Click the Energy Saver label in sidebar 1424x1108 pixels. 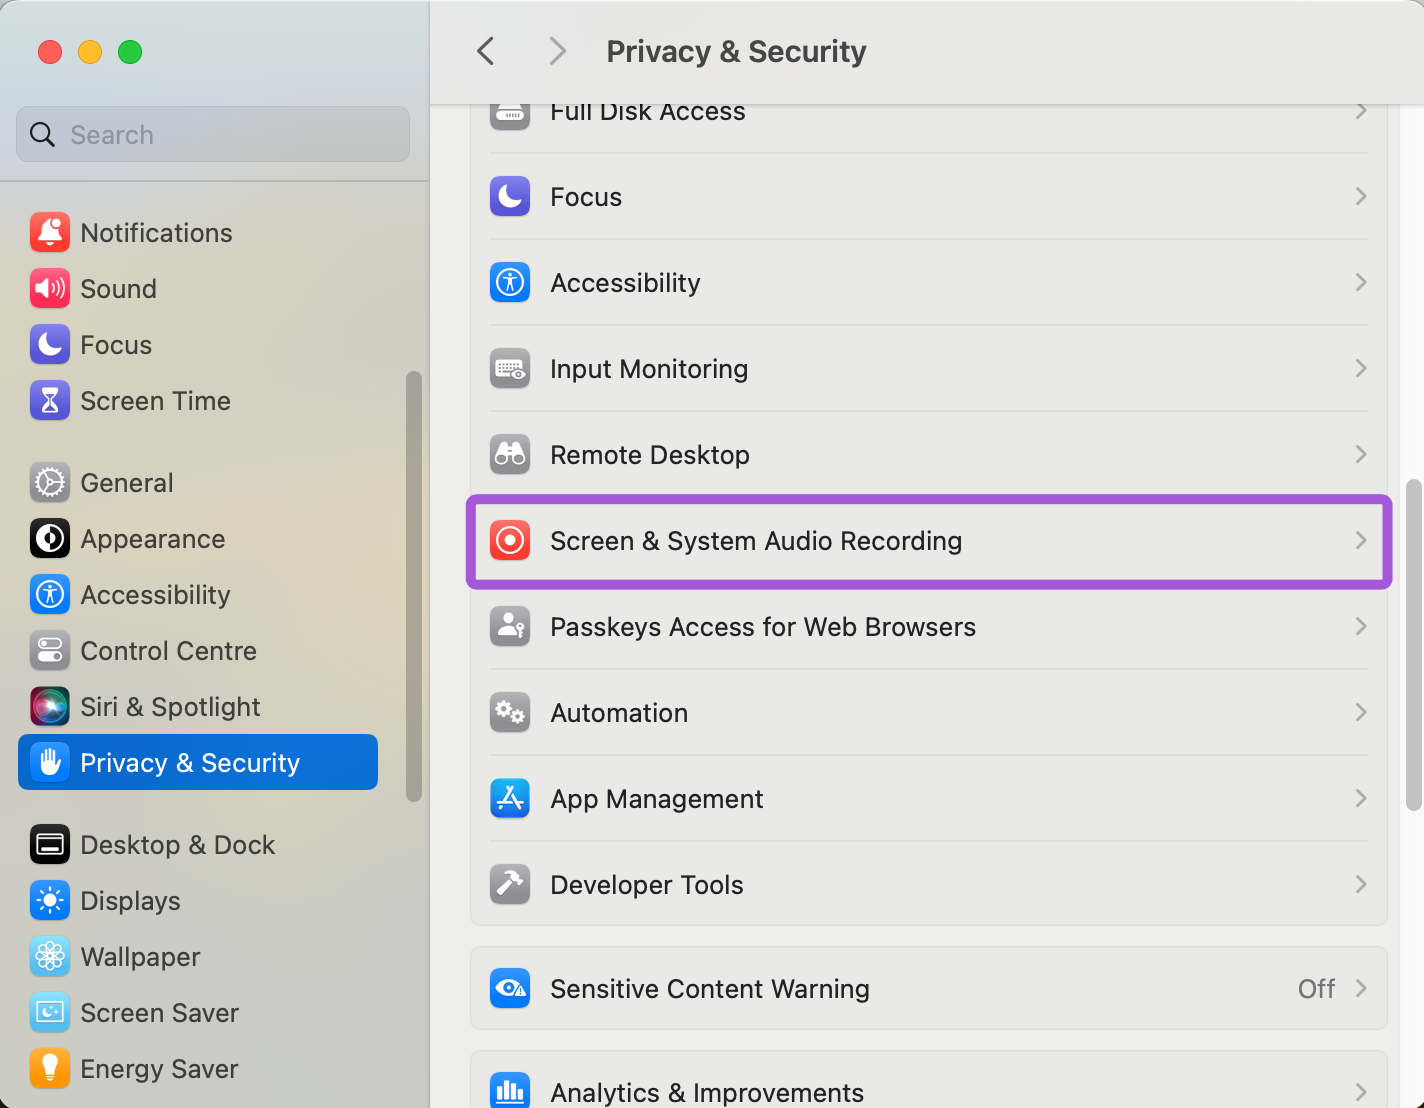point(159,1069)
